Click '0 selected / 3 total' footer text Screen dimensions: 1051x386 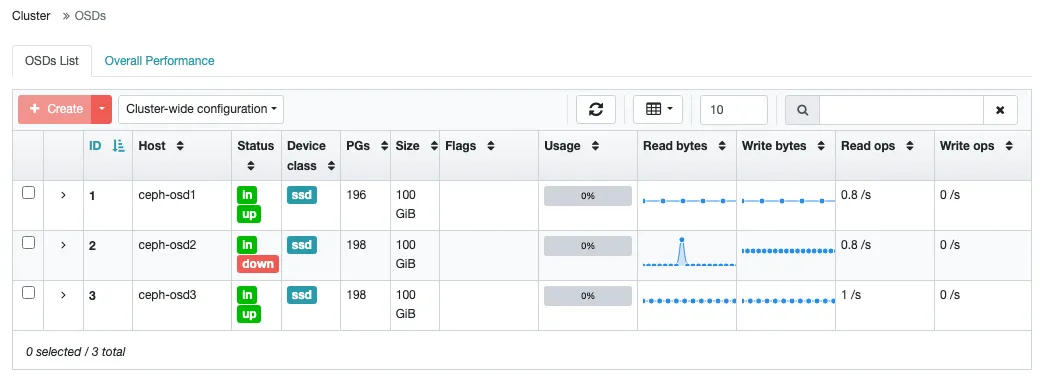point(76,351)
